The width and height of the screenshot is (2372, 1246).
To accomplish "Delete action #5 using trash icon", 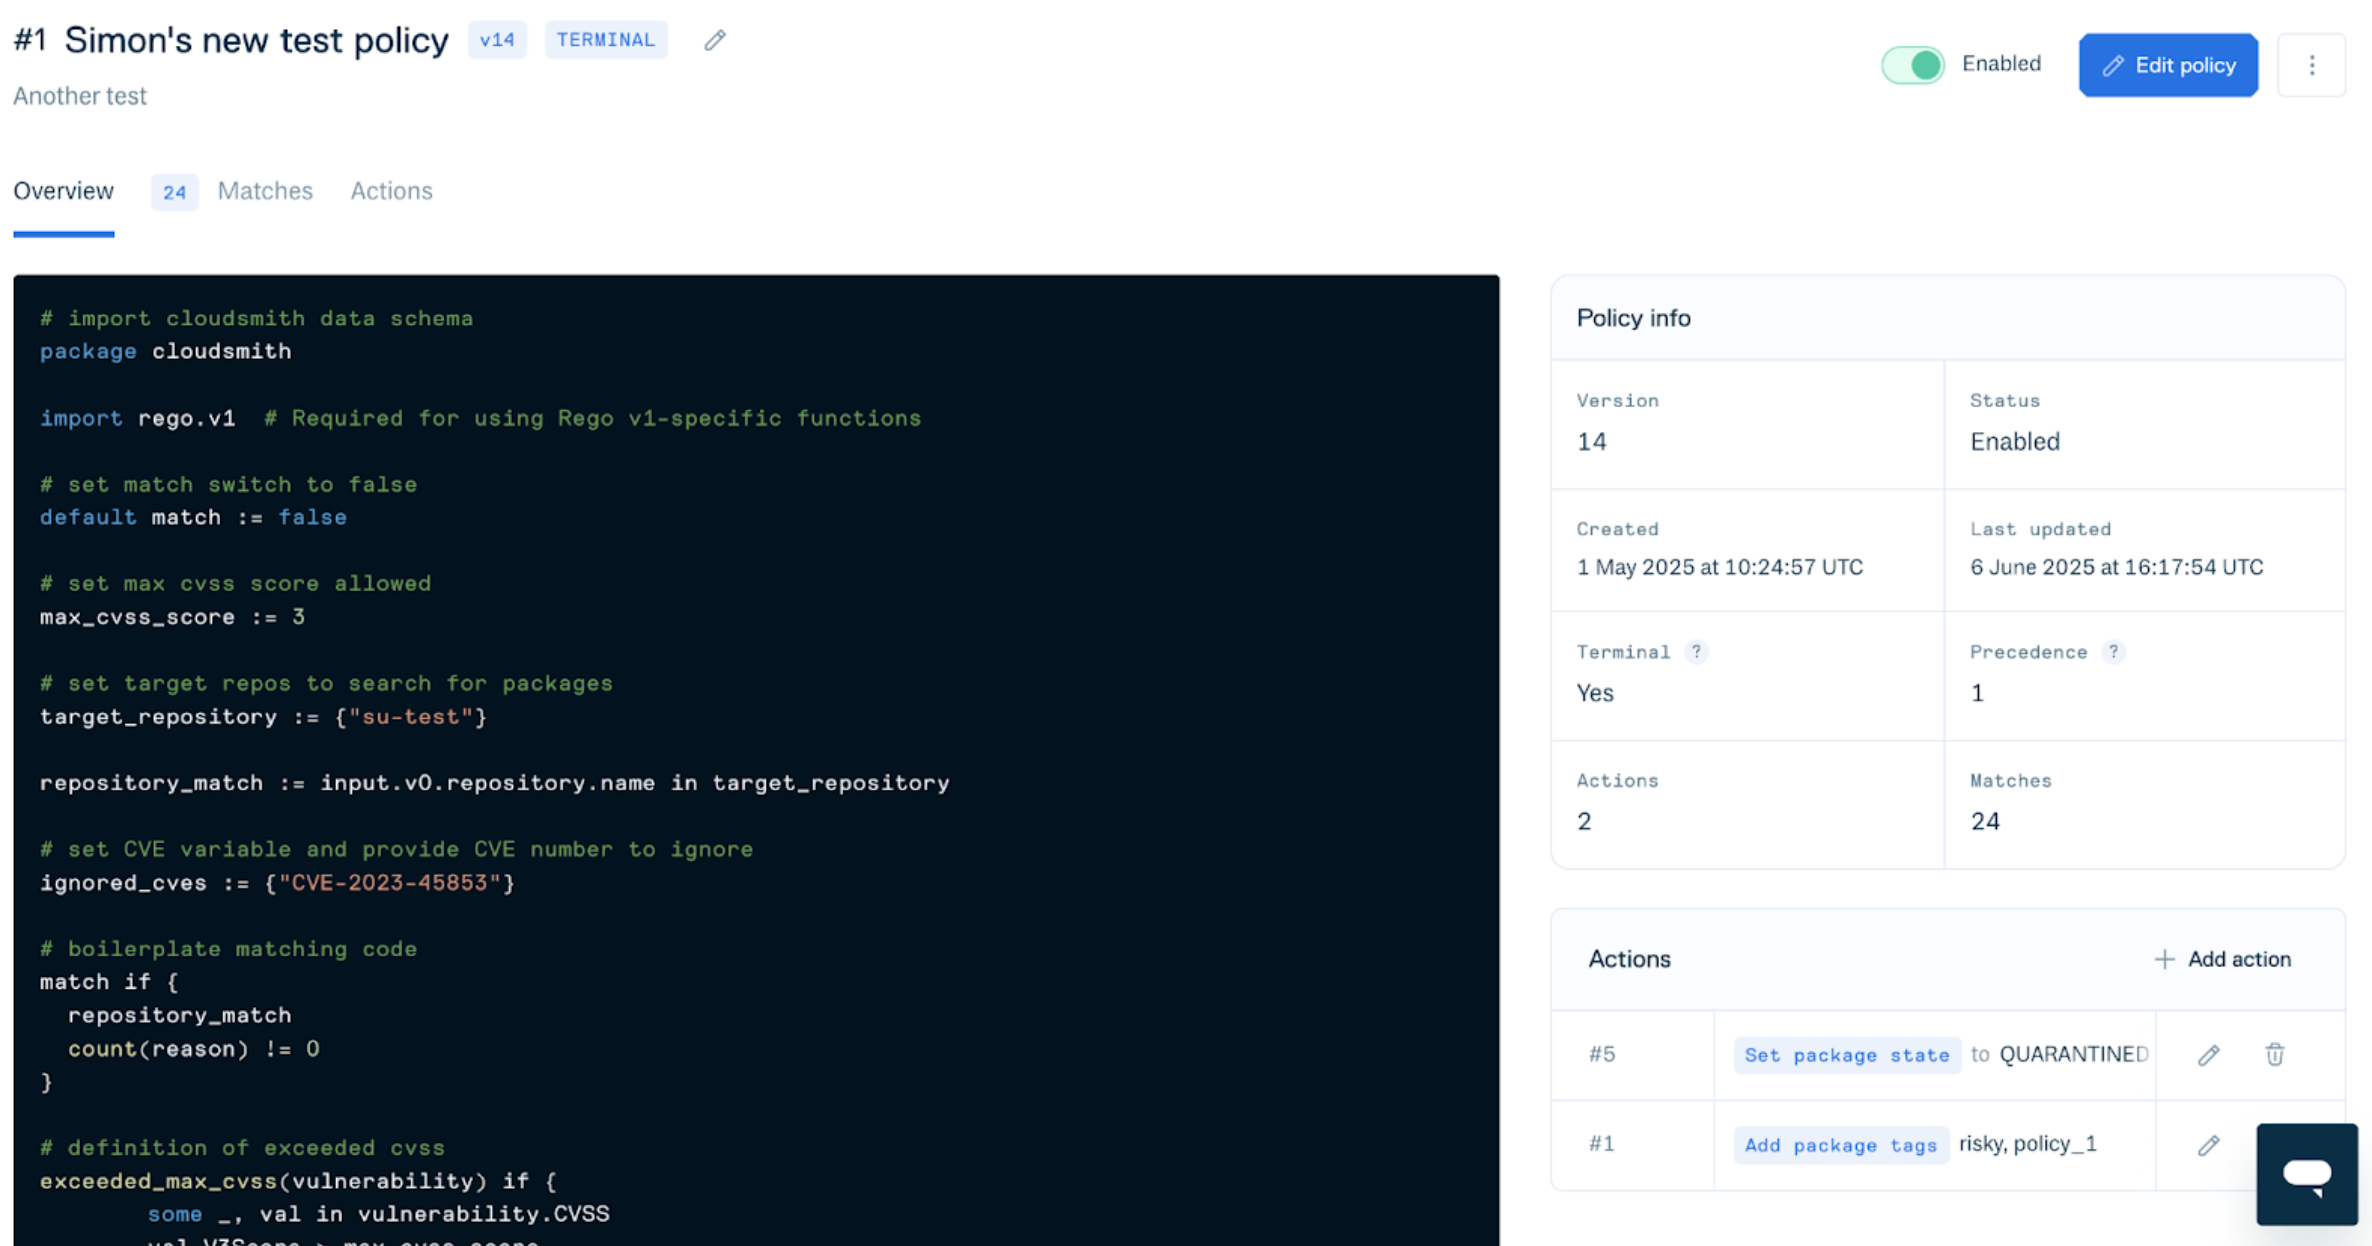I will click(x=2274, y=1054).
